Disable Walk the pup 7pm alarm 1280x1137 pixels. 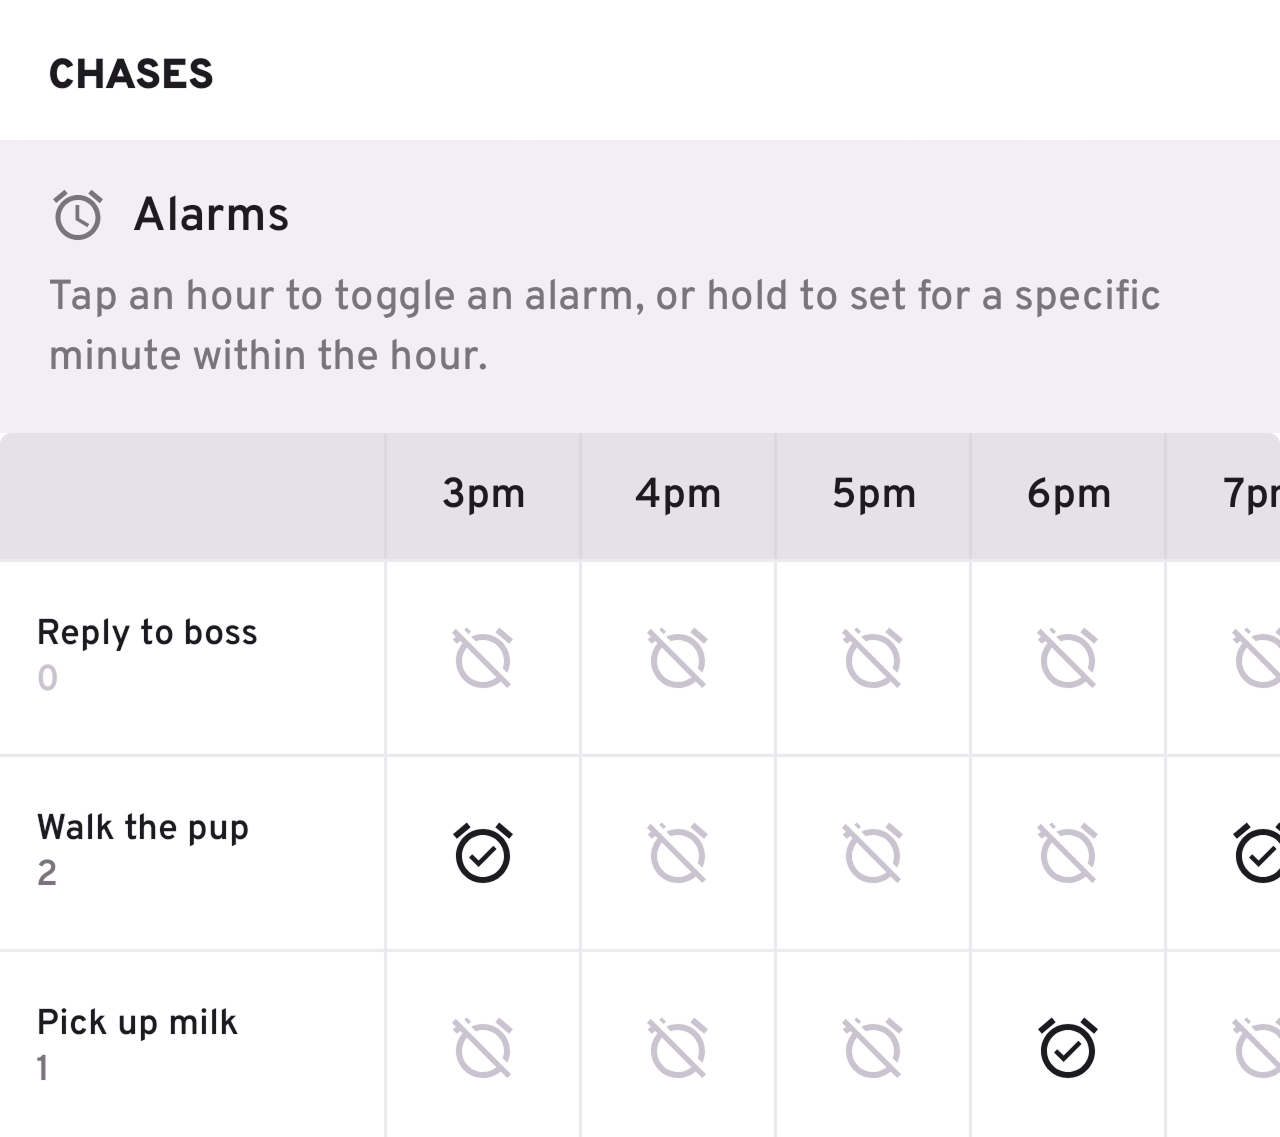pyautogui.click(x=1256, y=853)
